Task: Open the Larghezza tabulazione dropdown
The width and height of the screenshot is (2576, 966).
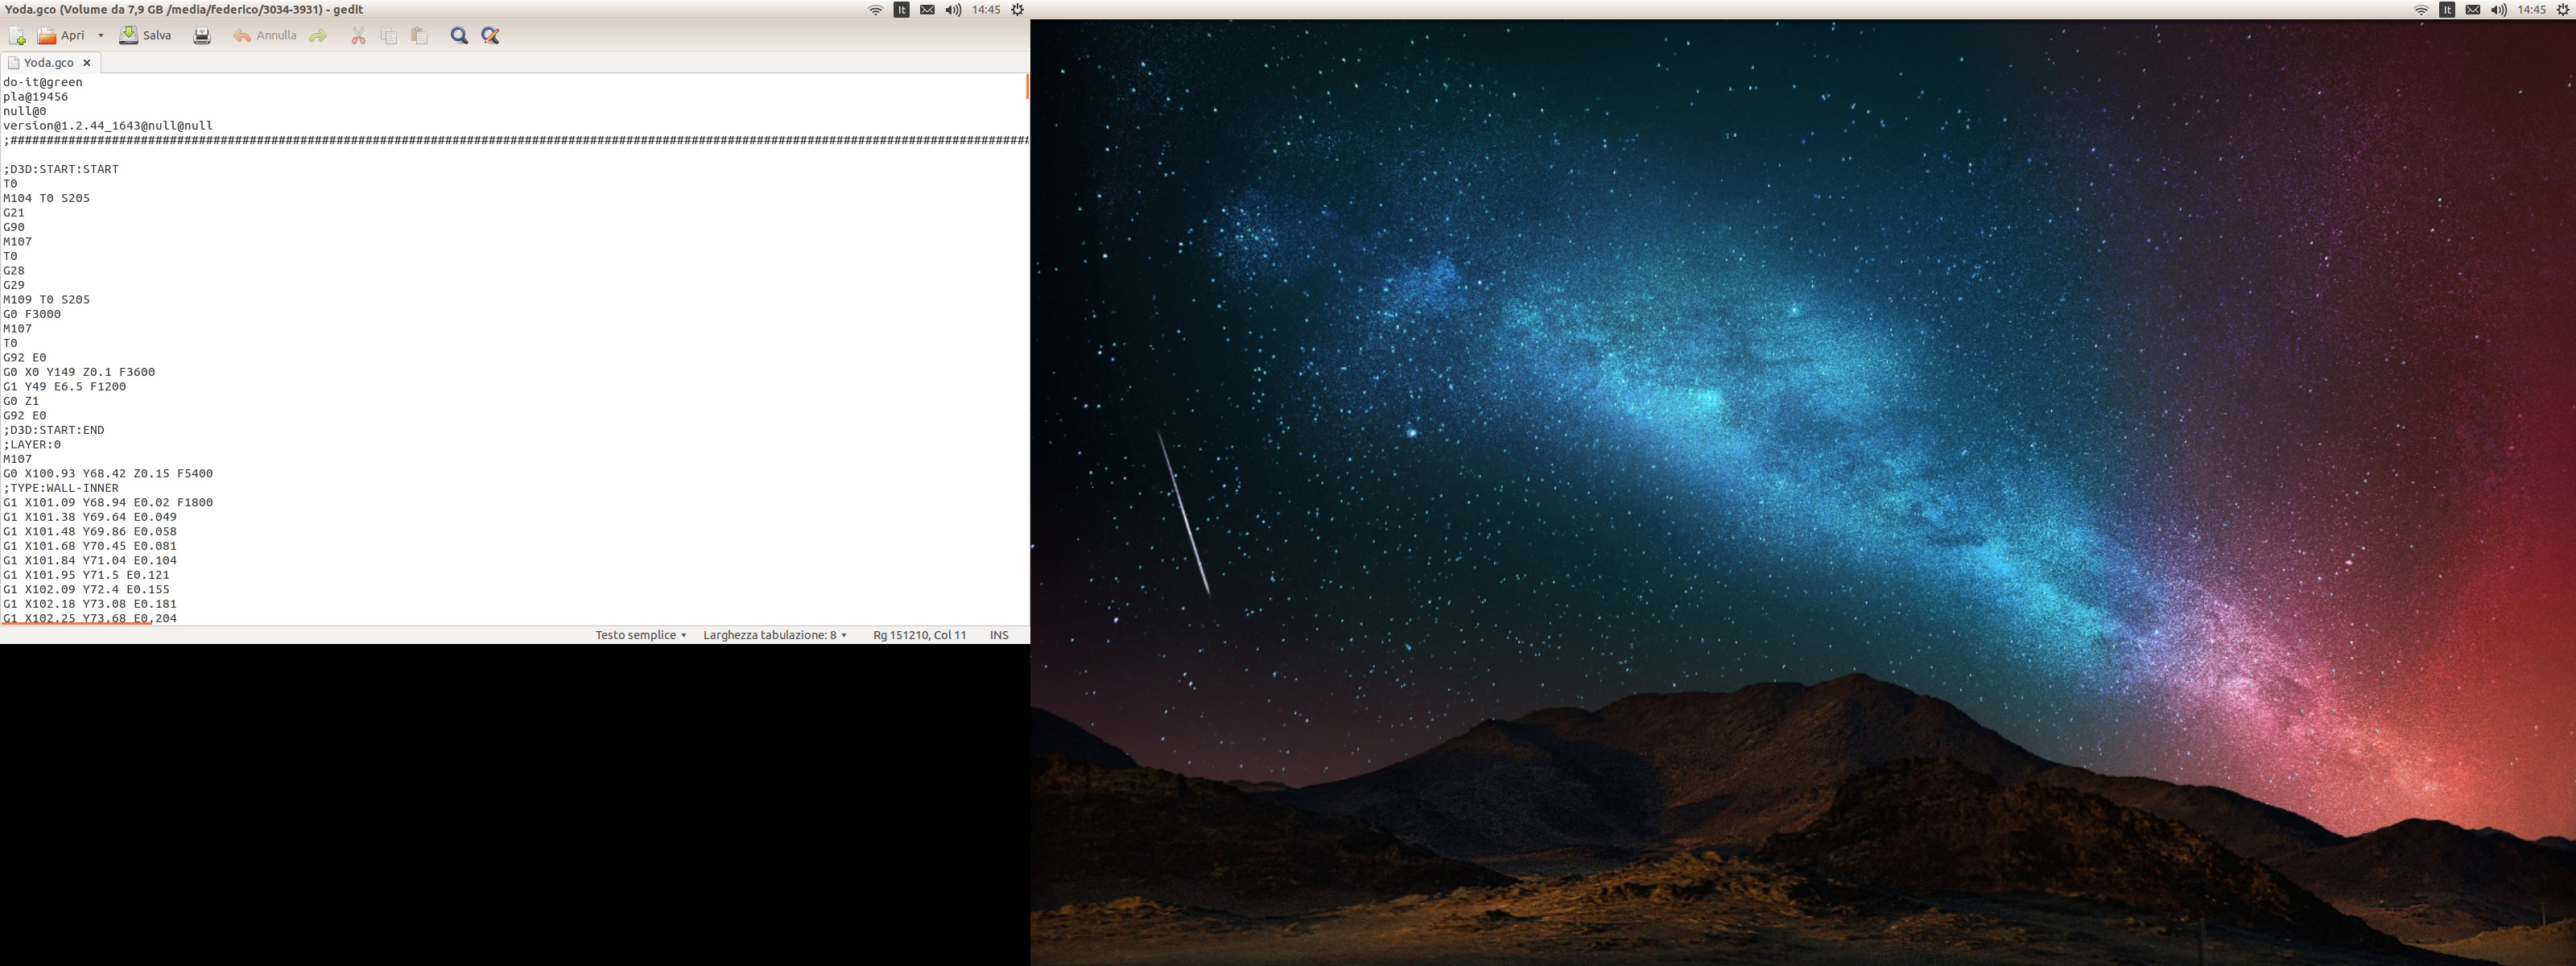Action: point(775,635)
